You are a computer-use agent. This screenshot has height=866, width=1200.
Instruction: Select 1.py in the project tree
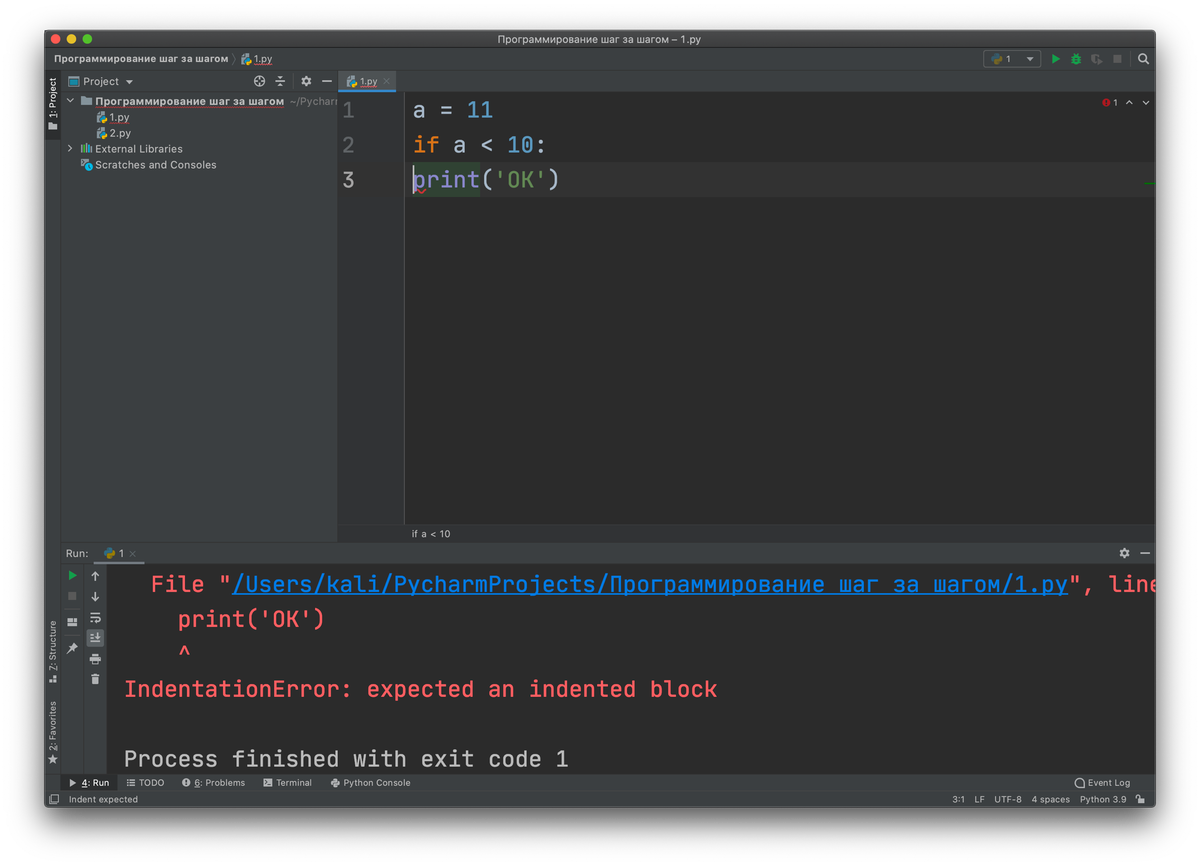tap(113, 117)
